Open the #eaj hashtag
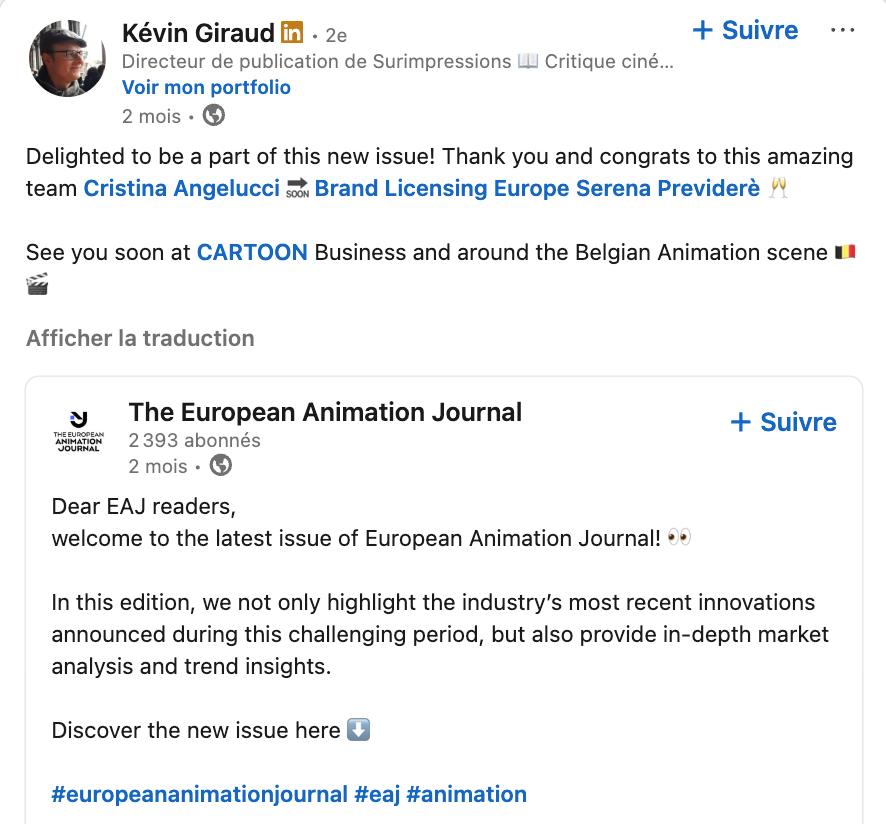Image resolution: width=886 pixels, height=824 pixels. click(377, 794)
